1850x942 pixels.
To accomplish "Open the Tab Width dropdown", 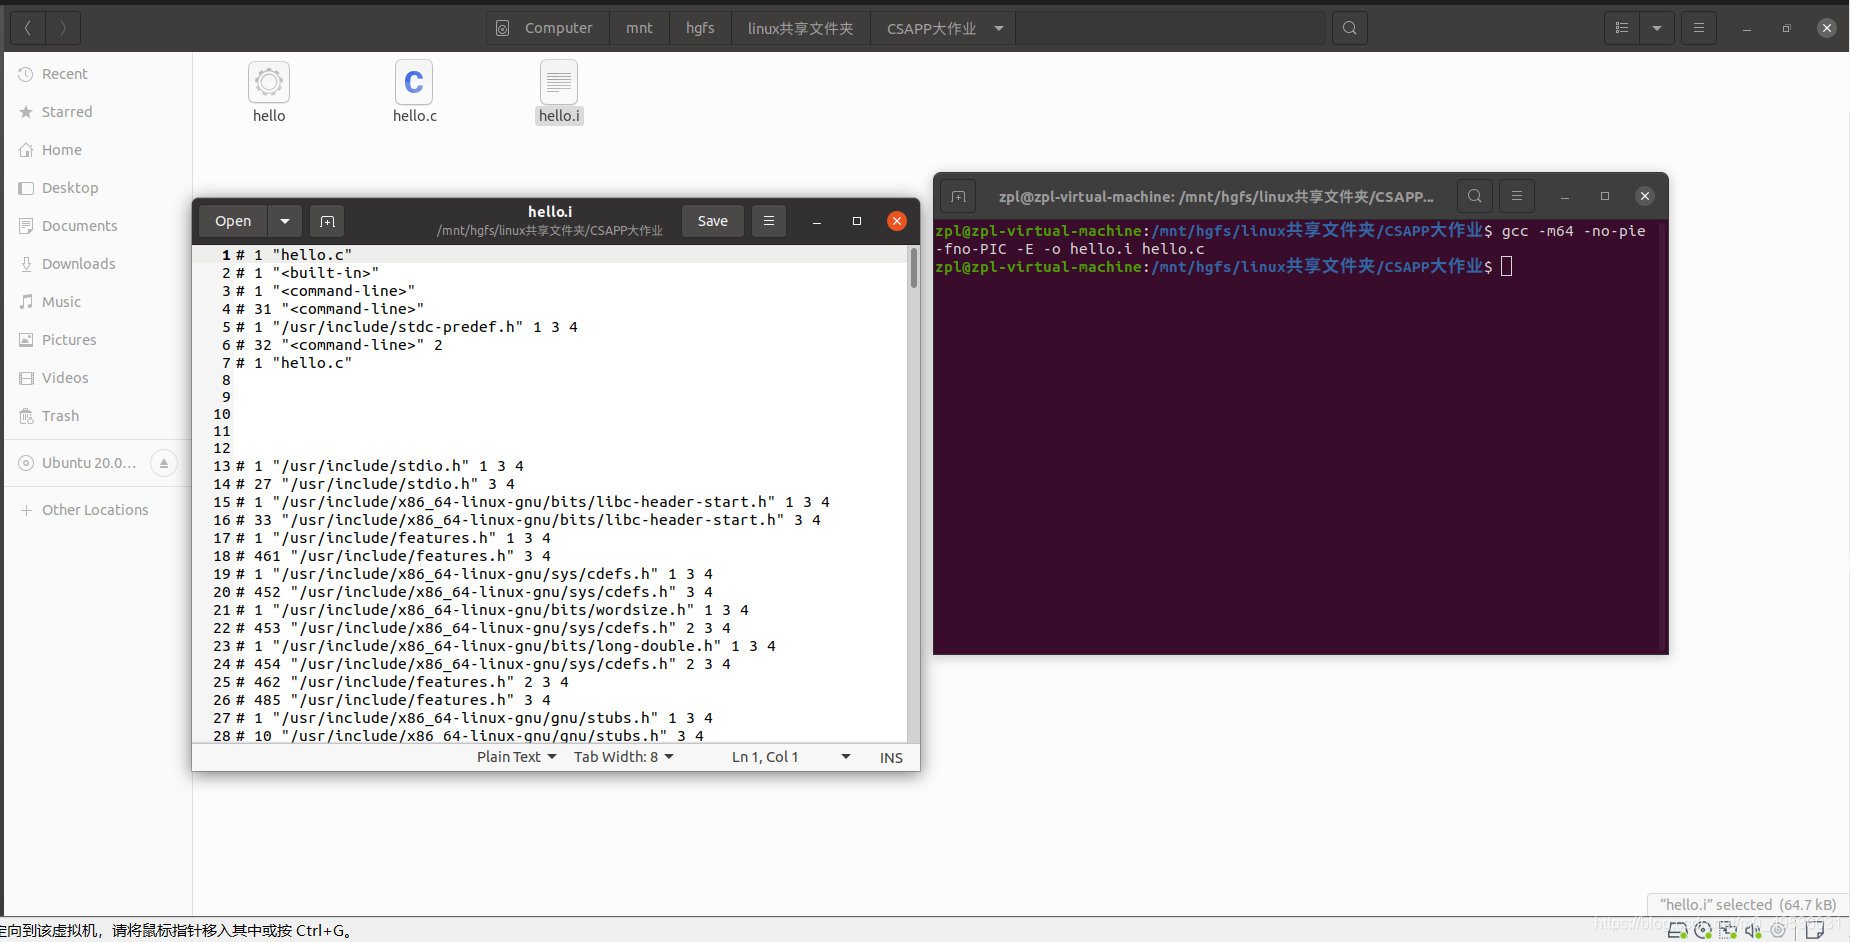I will 624,757.
